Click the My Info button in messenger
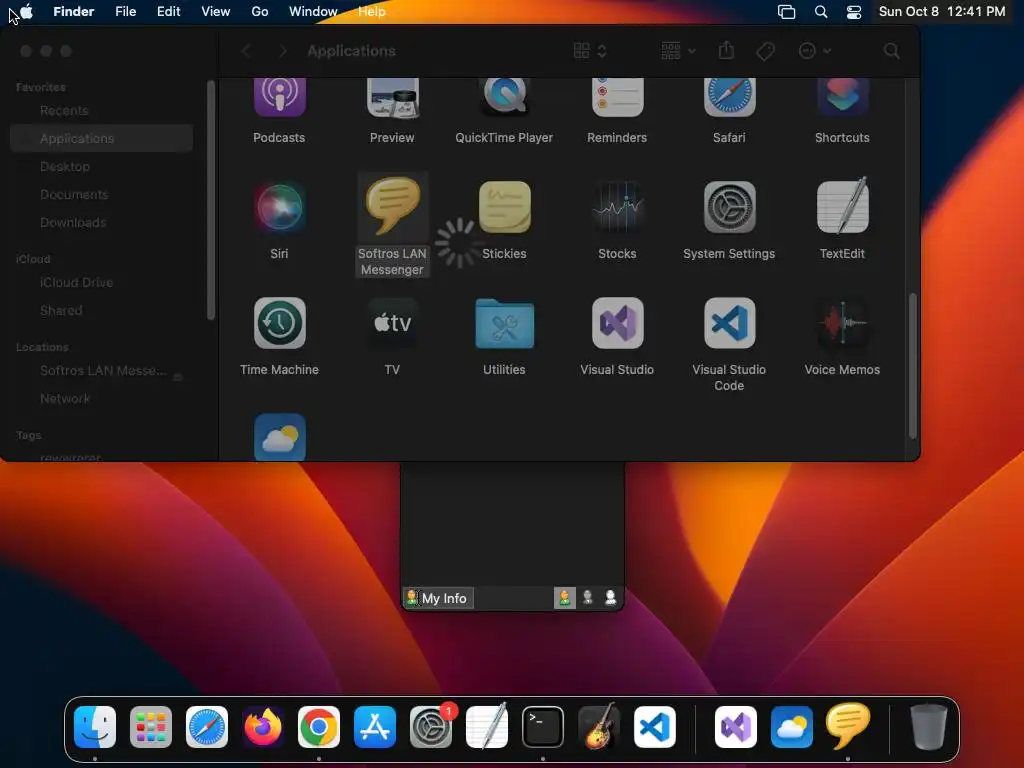This screenshot has width=1024, height=768. coord(438,598)
